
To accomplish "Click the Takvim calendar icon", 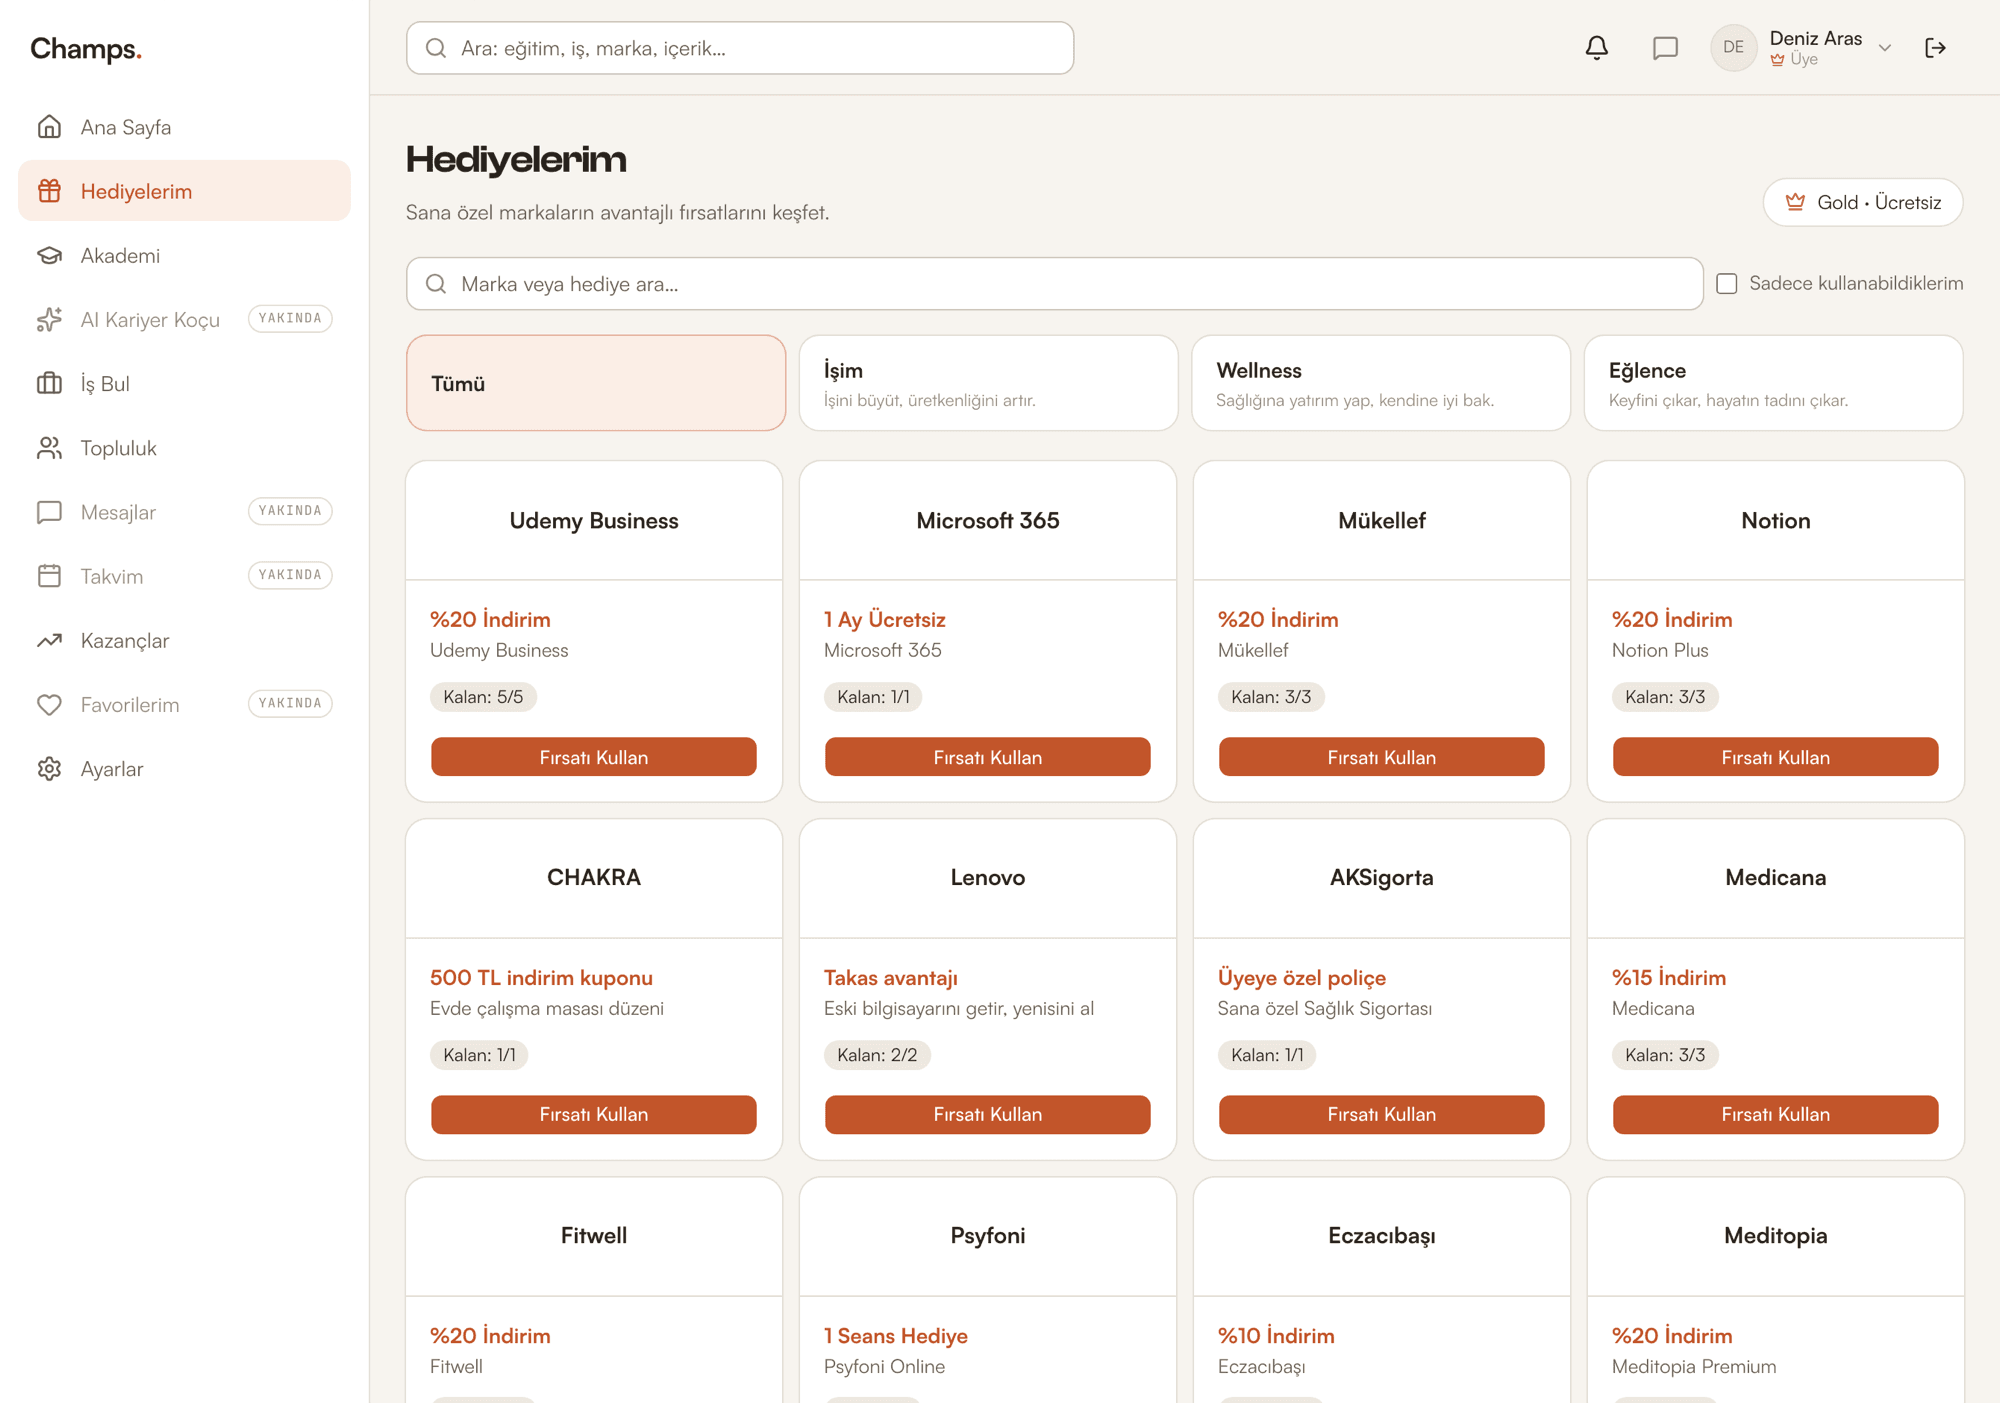I will [x=49, y=576].
